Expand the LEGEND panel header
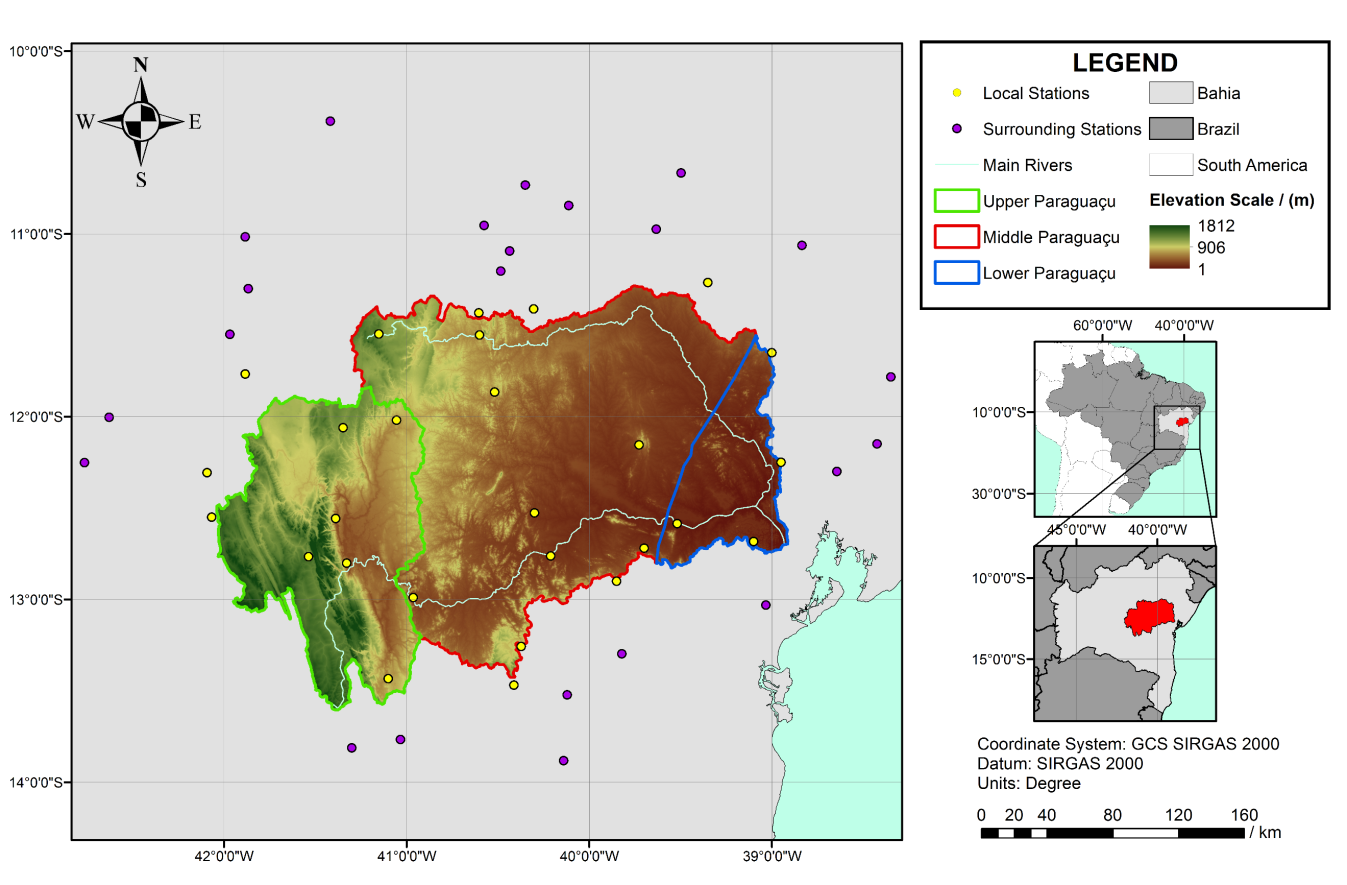This screenshot has width=1347, height=885. [x=1125, y=61]
